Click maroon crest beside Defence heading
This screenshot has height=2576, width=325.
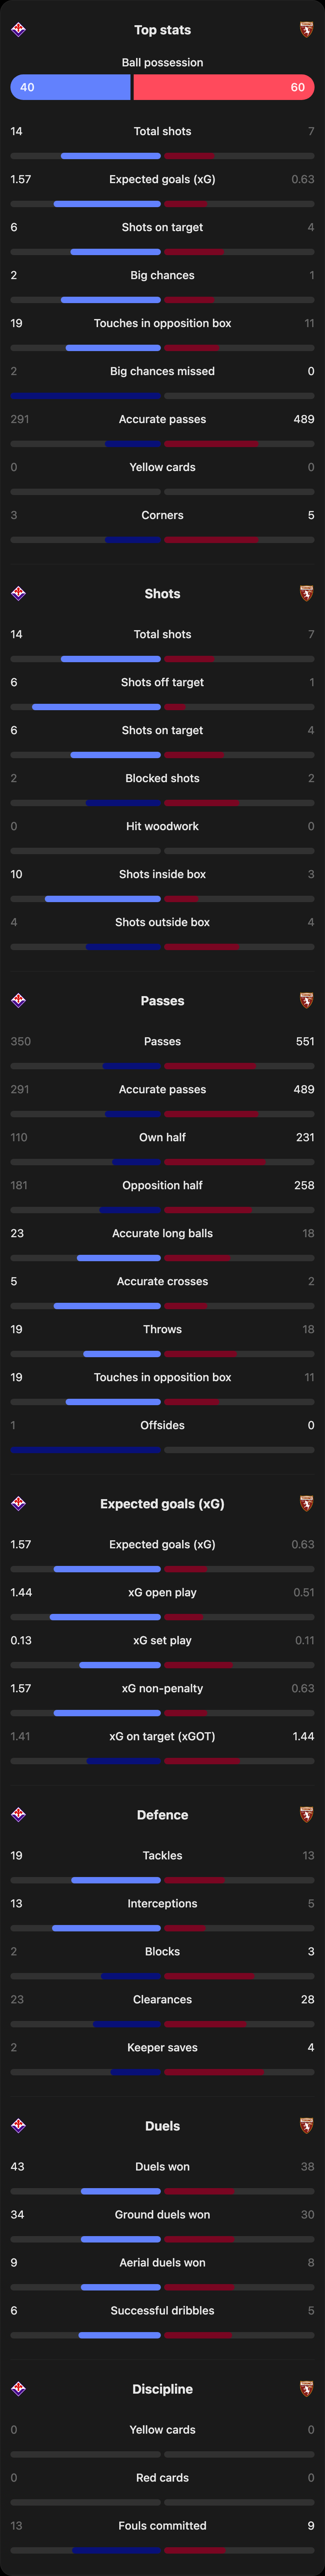[307, 1814]
